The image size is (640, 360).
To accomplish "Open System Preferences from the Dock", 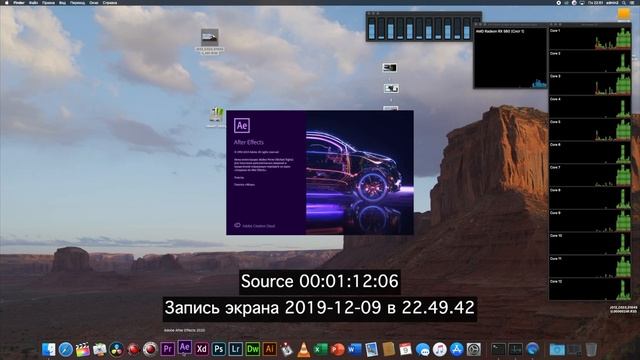I will click(x=473, y=349).
